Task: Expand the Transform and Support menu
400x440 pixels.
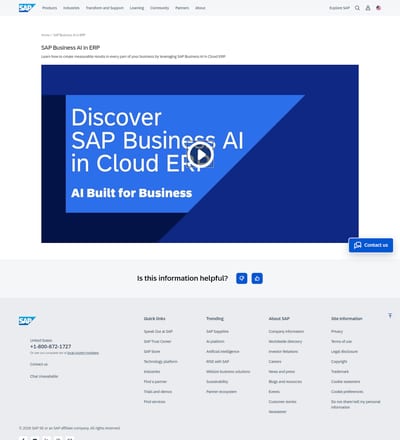Action: click(x=105, y=8)
